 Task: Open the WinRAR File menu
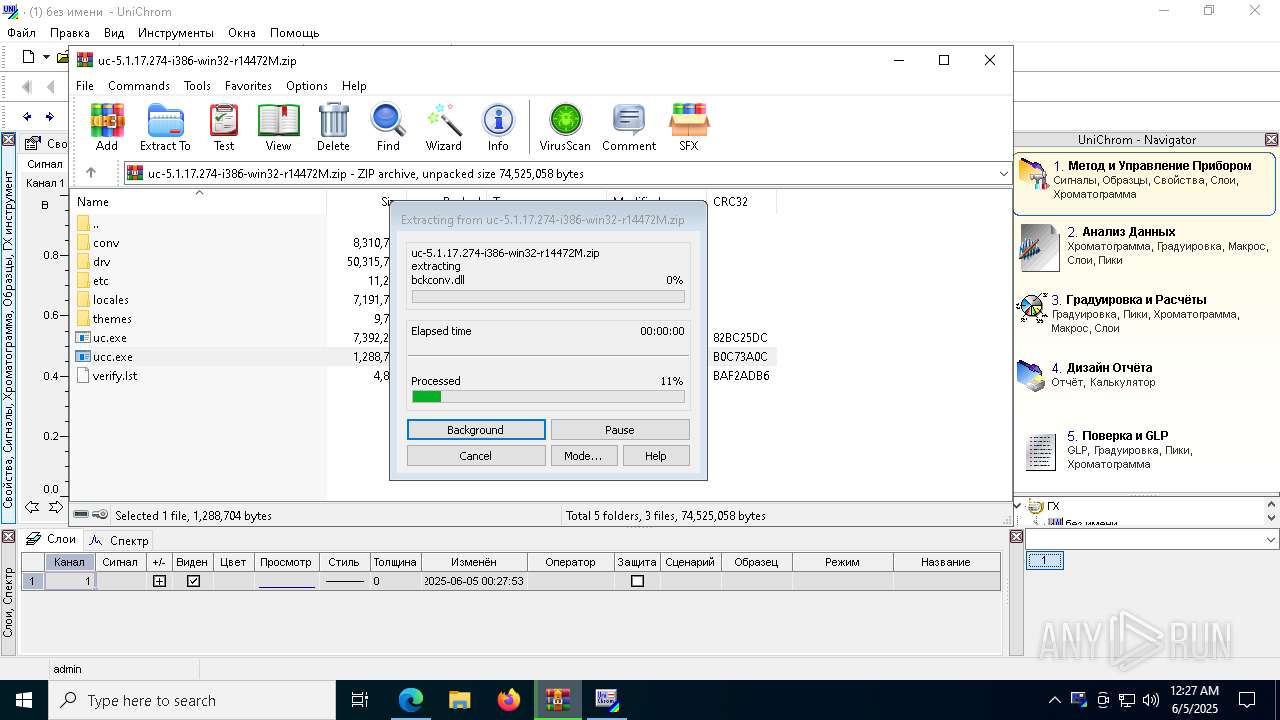pyautogui.click(x=85, y=86)
